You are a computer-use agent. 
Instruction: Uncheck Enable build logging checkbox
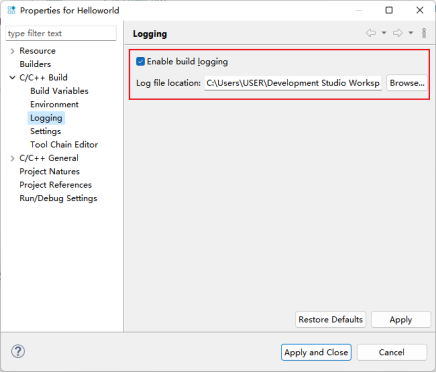tap(140, 61)
